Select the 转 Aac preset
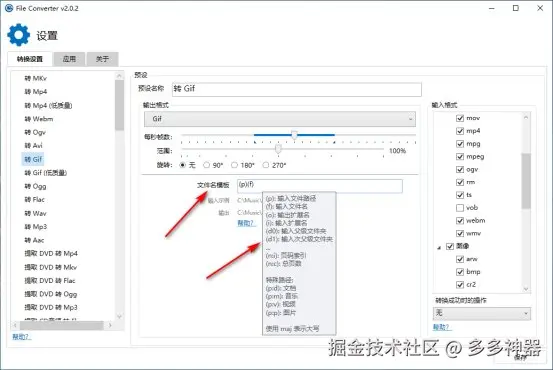553x370 pixels. click(x=34, y=240)
